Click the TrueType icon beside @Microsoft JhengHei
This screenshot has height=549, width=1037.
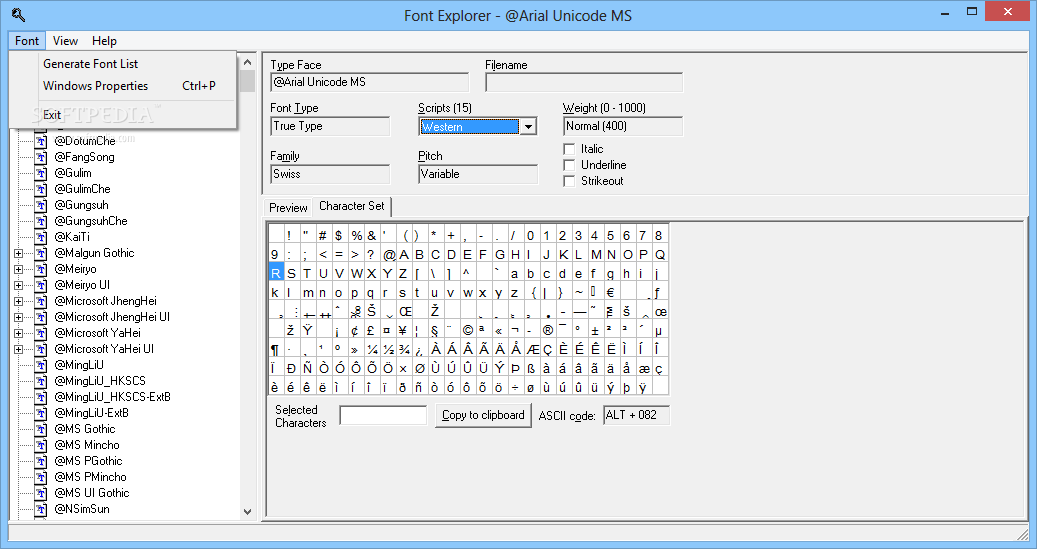pyautogui.click(x=41, y=301)
